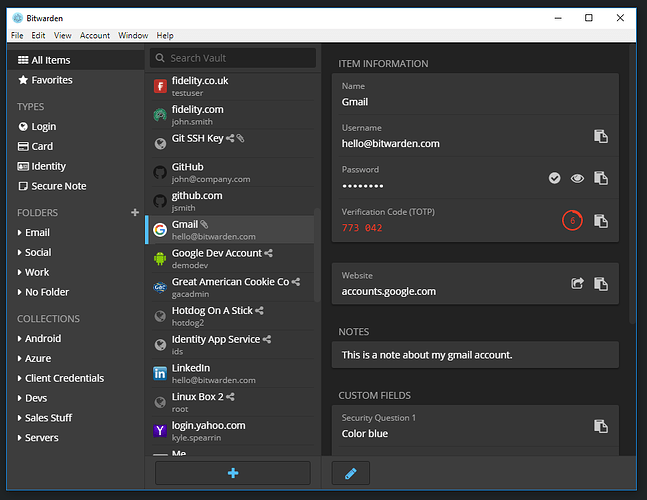Click the vault list scrollbar
This screenshot has height=500, width=647.
pos(317,255)
